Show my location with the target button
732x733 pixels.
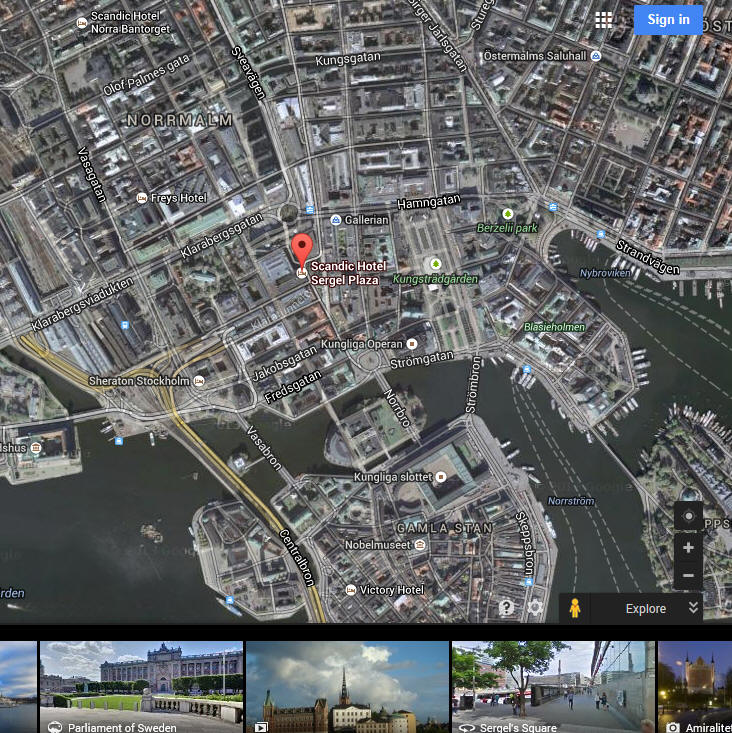tap(688, 517)
